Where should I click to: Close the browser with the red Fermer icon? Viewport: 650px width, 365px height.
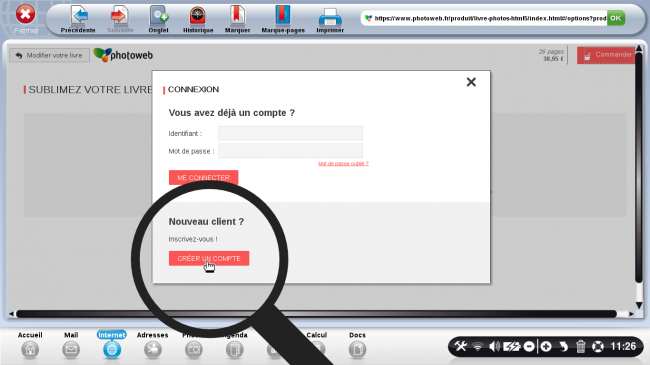tap(25, 15)
